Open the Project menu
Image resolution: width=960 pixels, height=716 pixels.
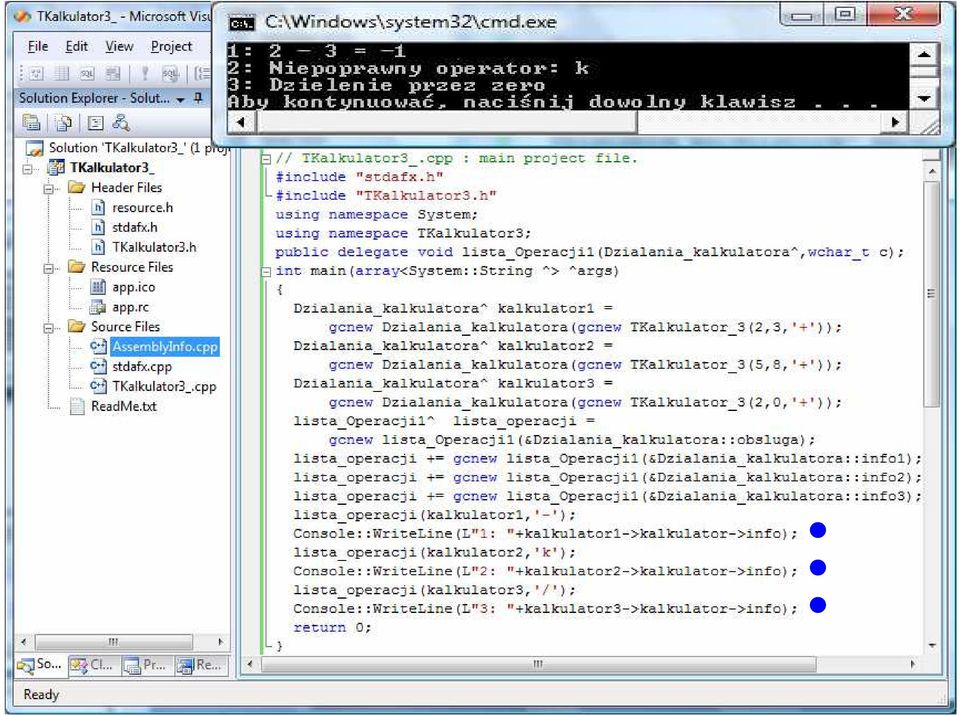[x=171, y=47]
